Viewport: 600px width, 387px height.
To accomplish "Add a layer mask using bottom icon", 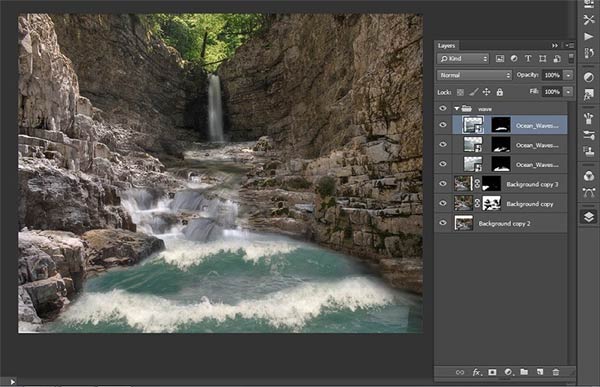I will click(x=492, y=372).
